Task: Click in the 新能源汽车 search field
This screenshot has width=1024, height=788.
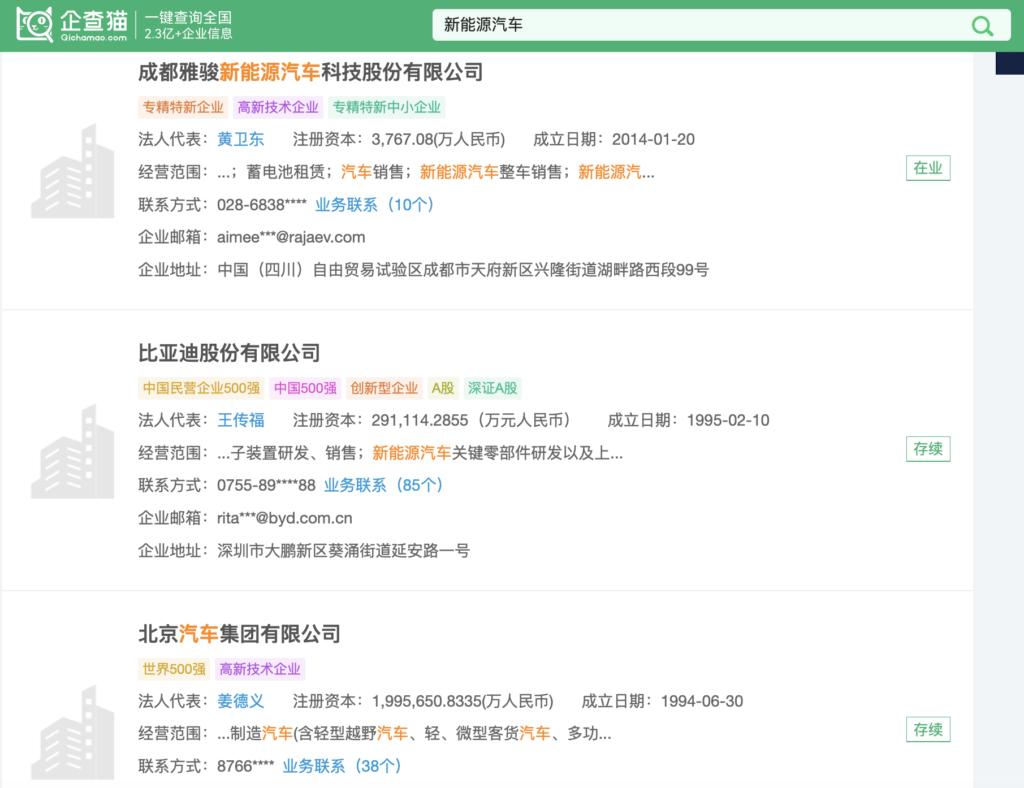Action: tap(690, 26)
